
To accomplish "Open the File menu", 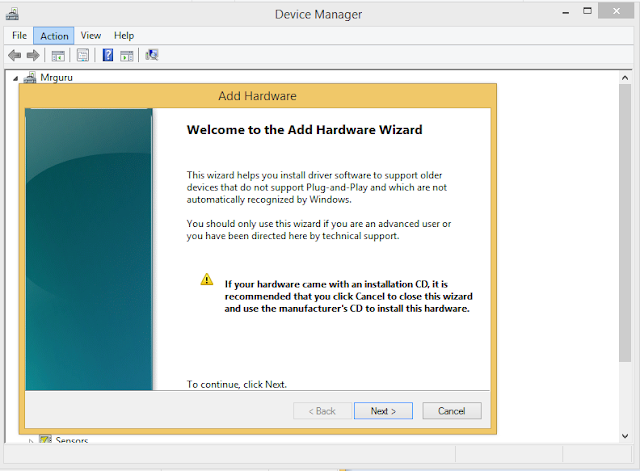I will 19,36.
